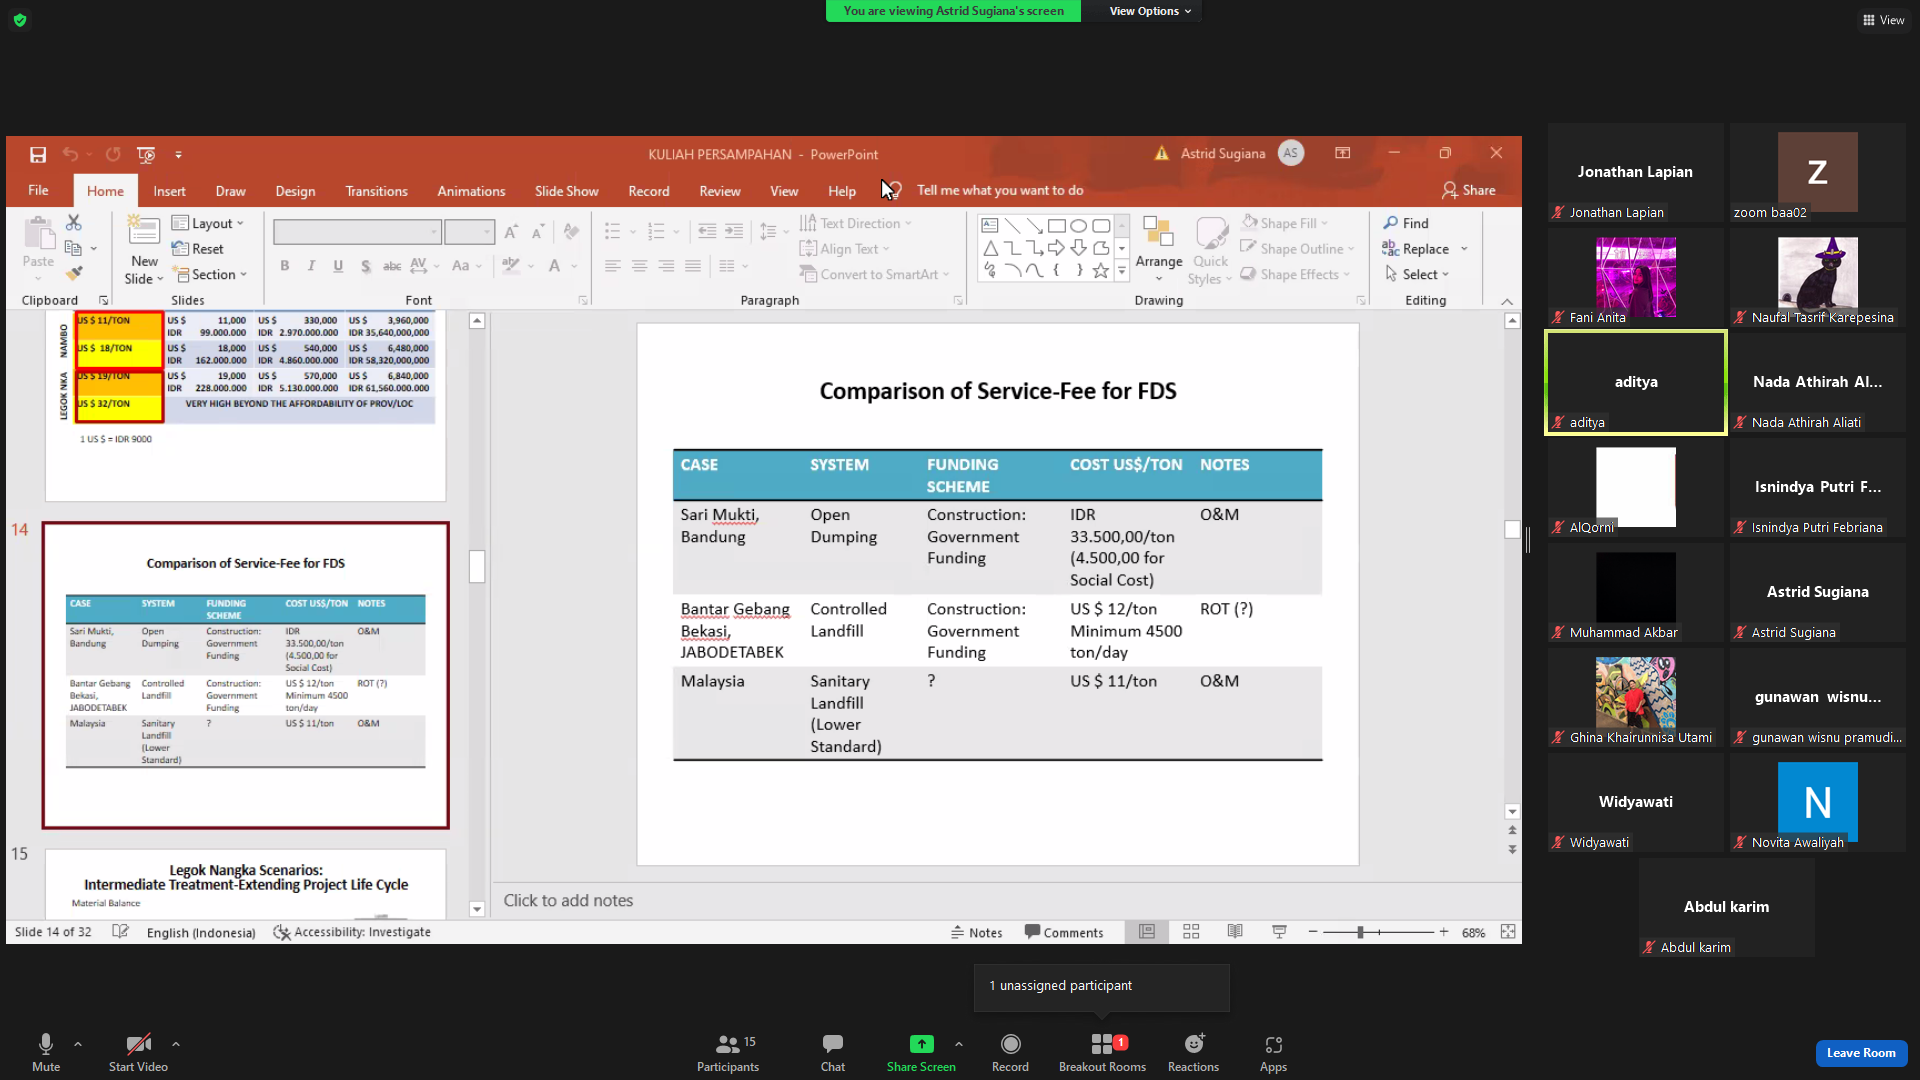Expand Shape Fill dropdown
The height and width of the screenshot is (1080, 1920).
pyautogui.click(x=1284, y=223)
